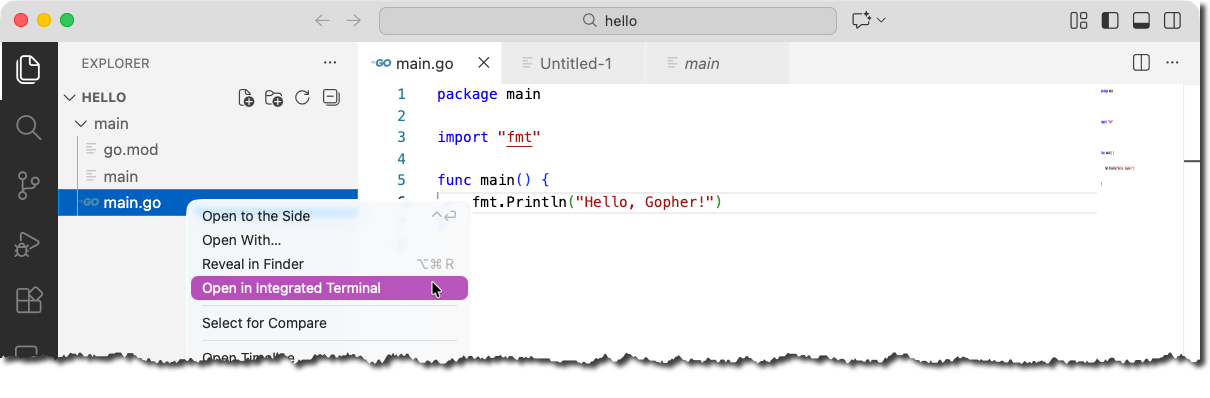The image size is (1210, 398).
Task: Switch to the Untitled-1 tab
Action: coord(575,63)
